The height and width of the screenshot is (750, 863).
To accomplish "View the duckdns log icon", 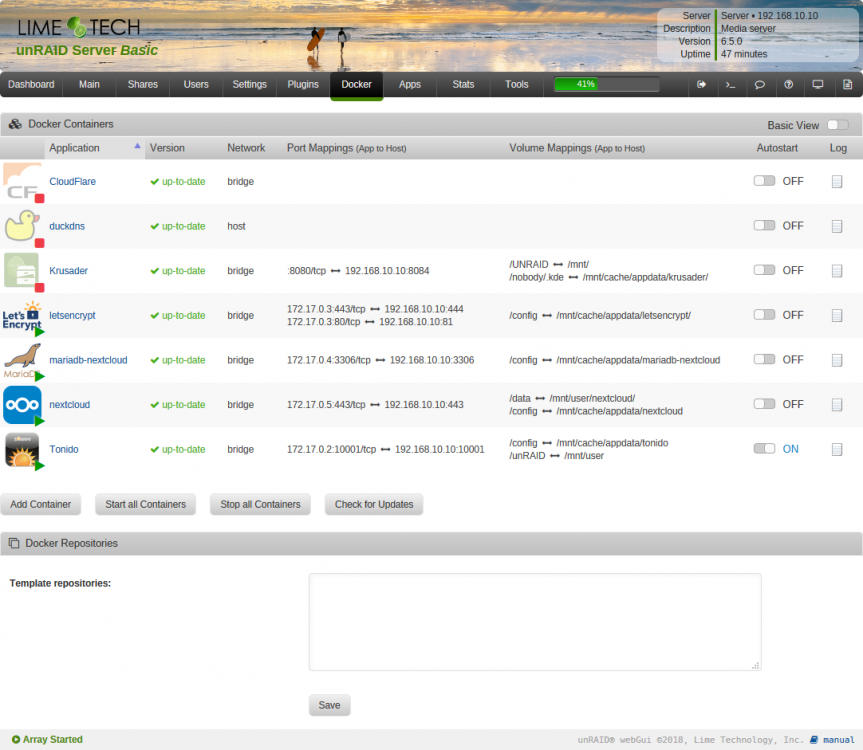I will pos(837,226).
